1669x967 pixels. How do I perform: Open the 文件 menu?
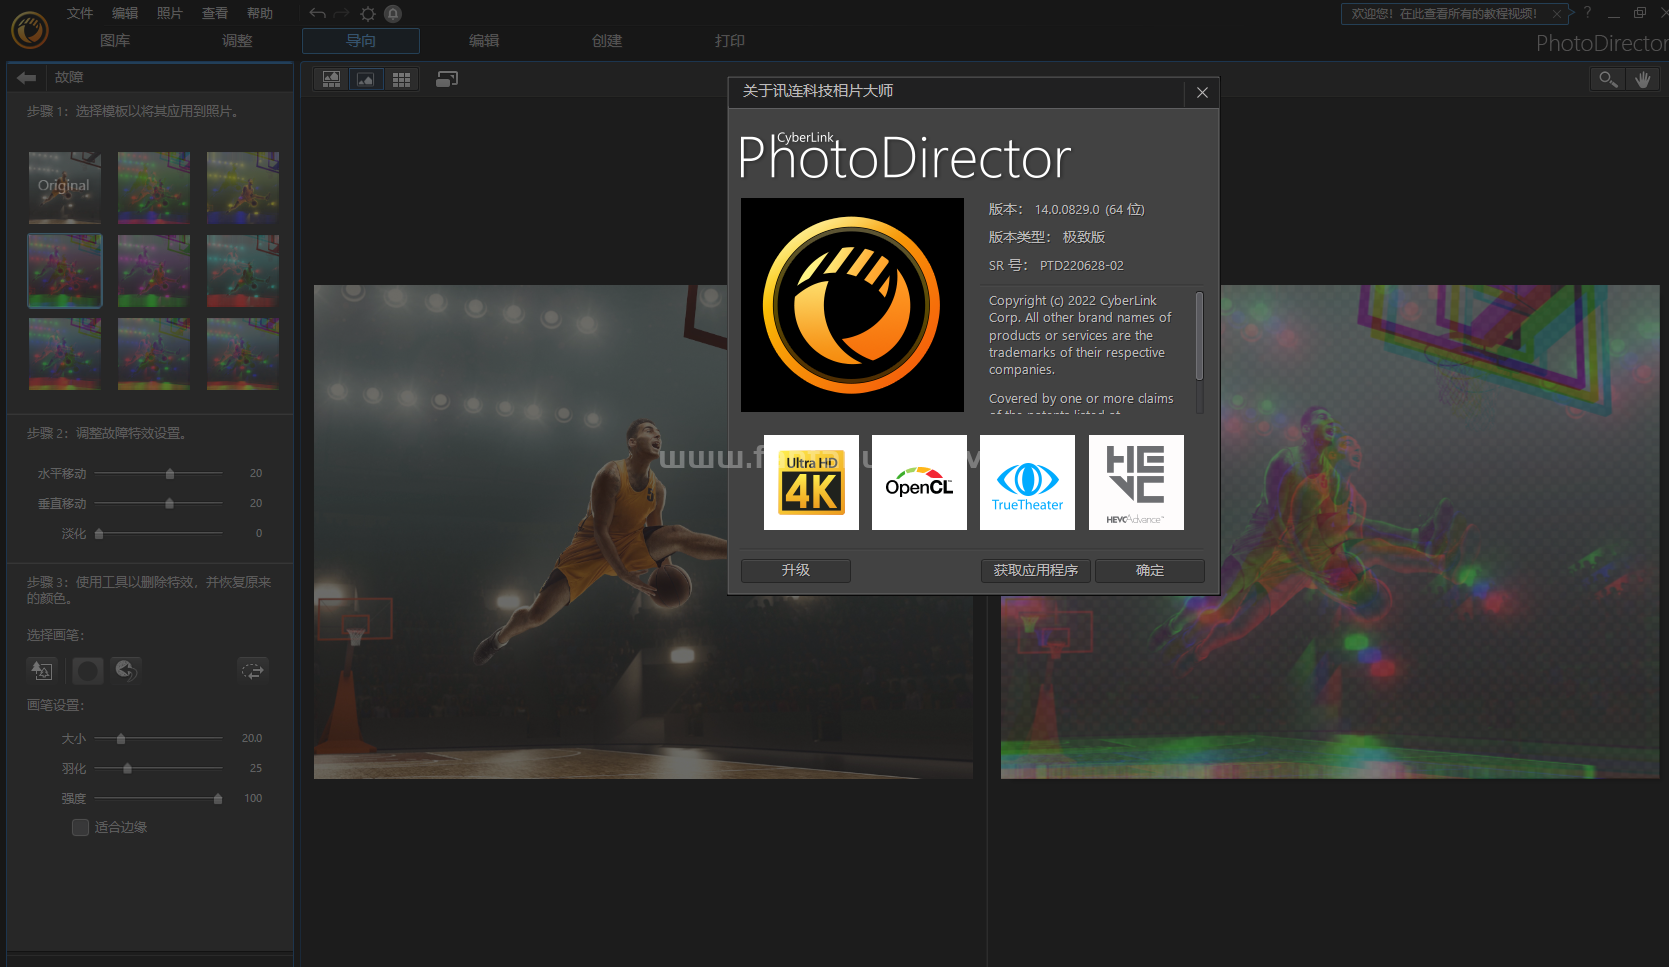pos(79,13)
